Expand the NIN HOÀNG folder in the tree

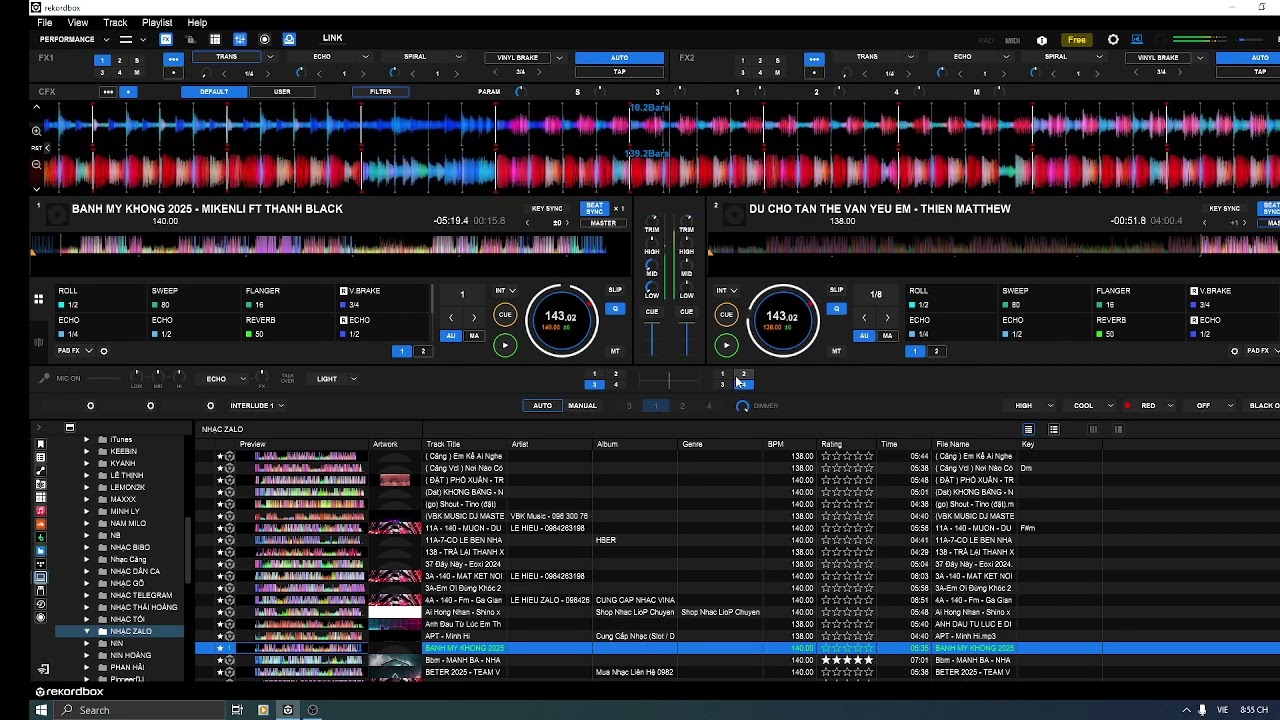(x=87, y=655)
